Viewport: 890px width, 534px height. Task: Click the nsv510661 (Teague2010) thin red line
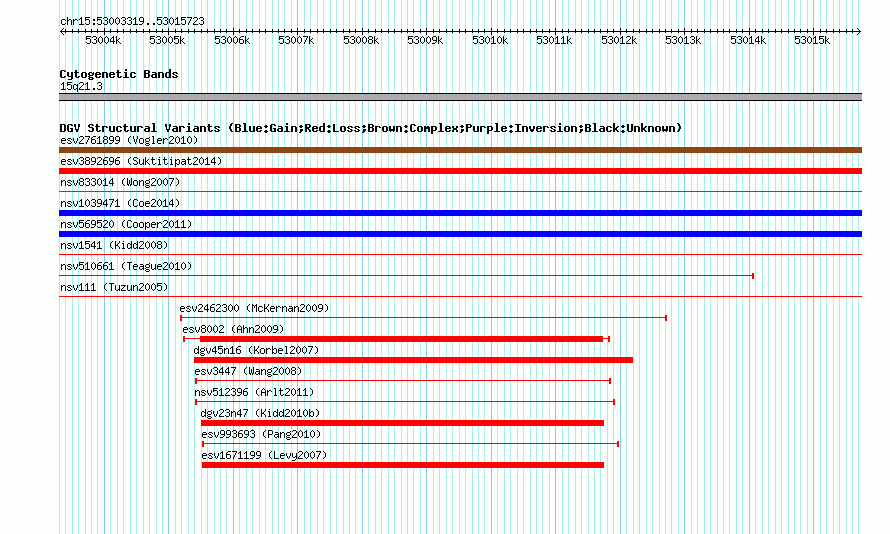pyautogui.click(x=406, y=276)
